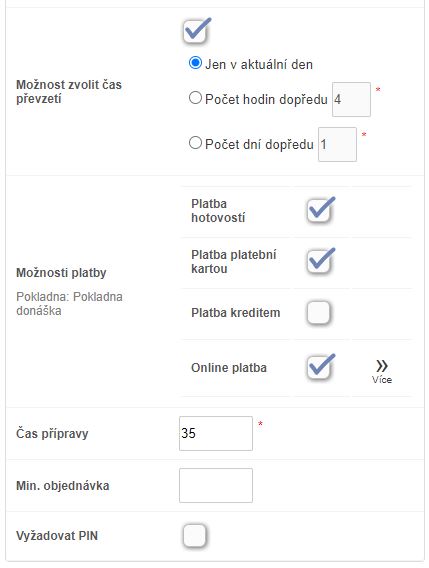
Task: Click the 'Jen v aktuální den' label text
Action: 259,64
